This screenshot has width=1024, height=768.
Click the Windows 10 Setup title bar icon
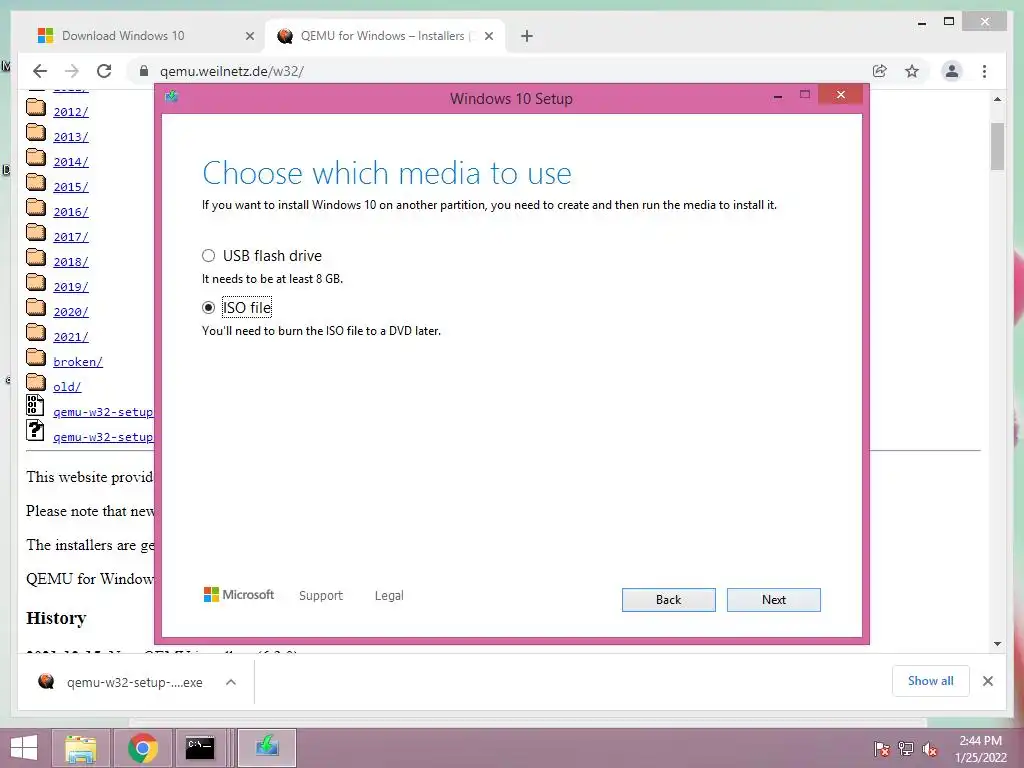[x=172, y=97]
